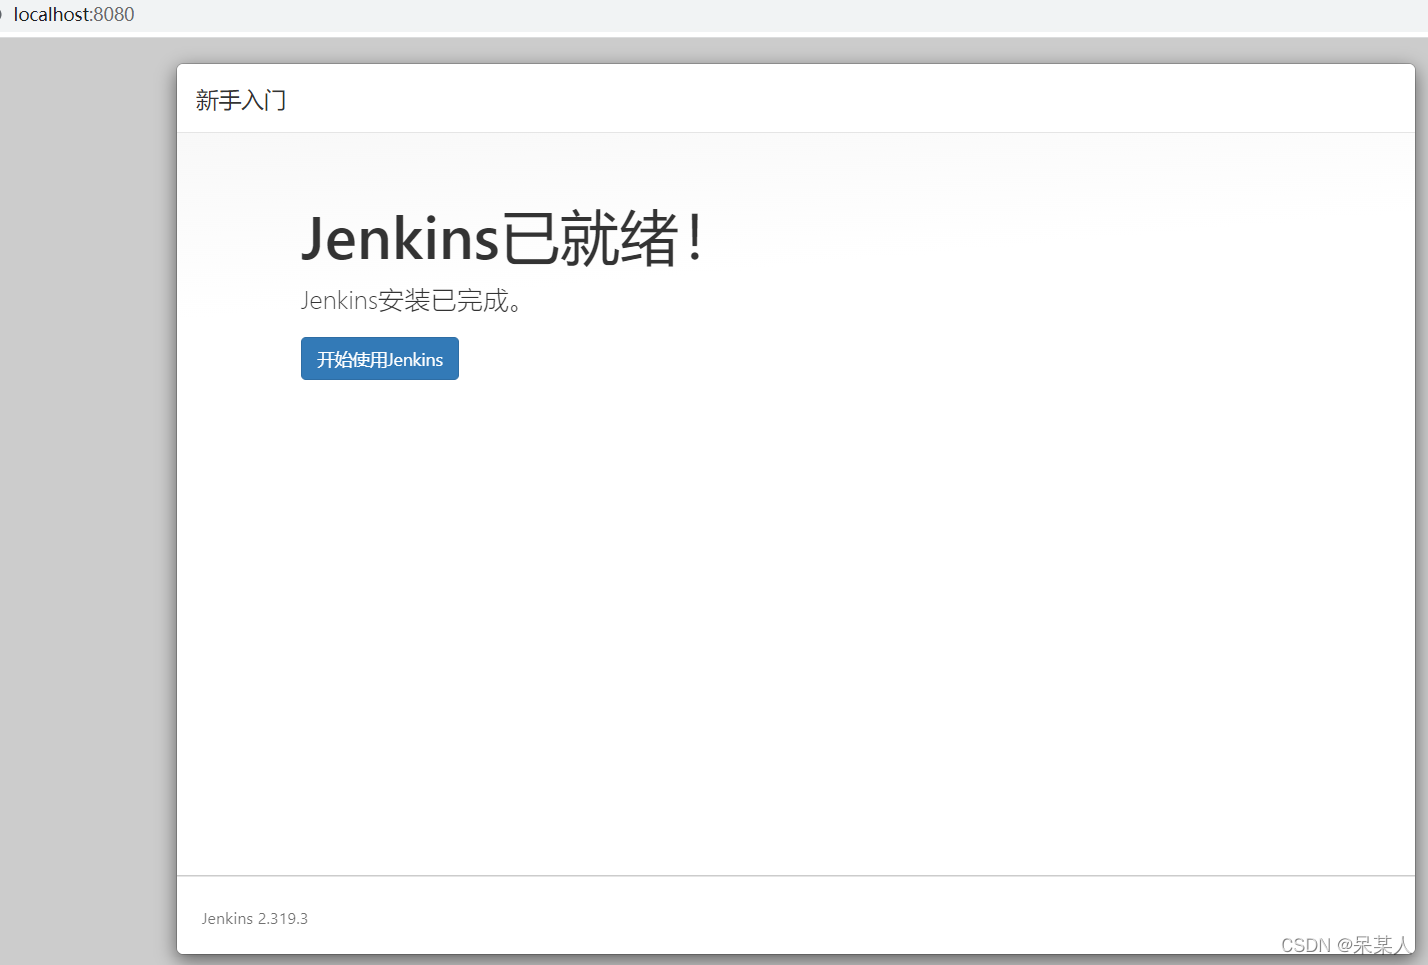The image size is (1428, 965).
Task: Click the 新手入门 dialog title
Action: click(241, 100)
